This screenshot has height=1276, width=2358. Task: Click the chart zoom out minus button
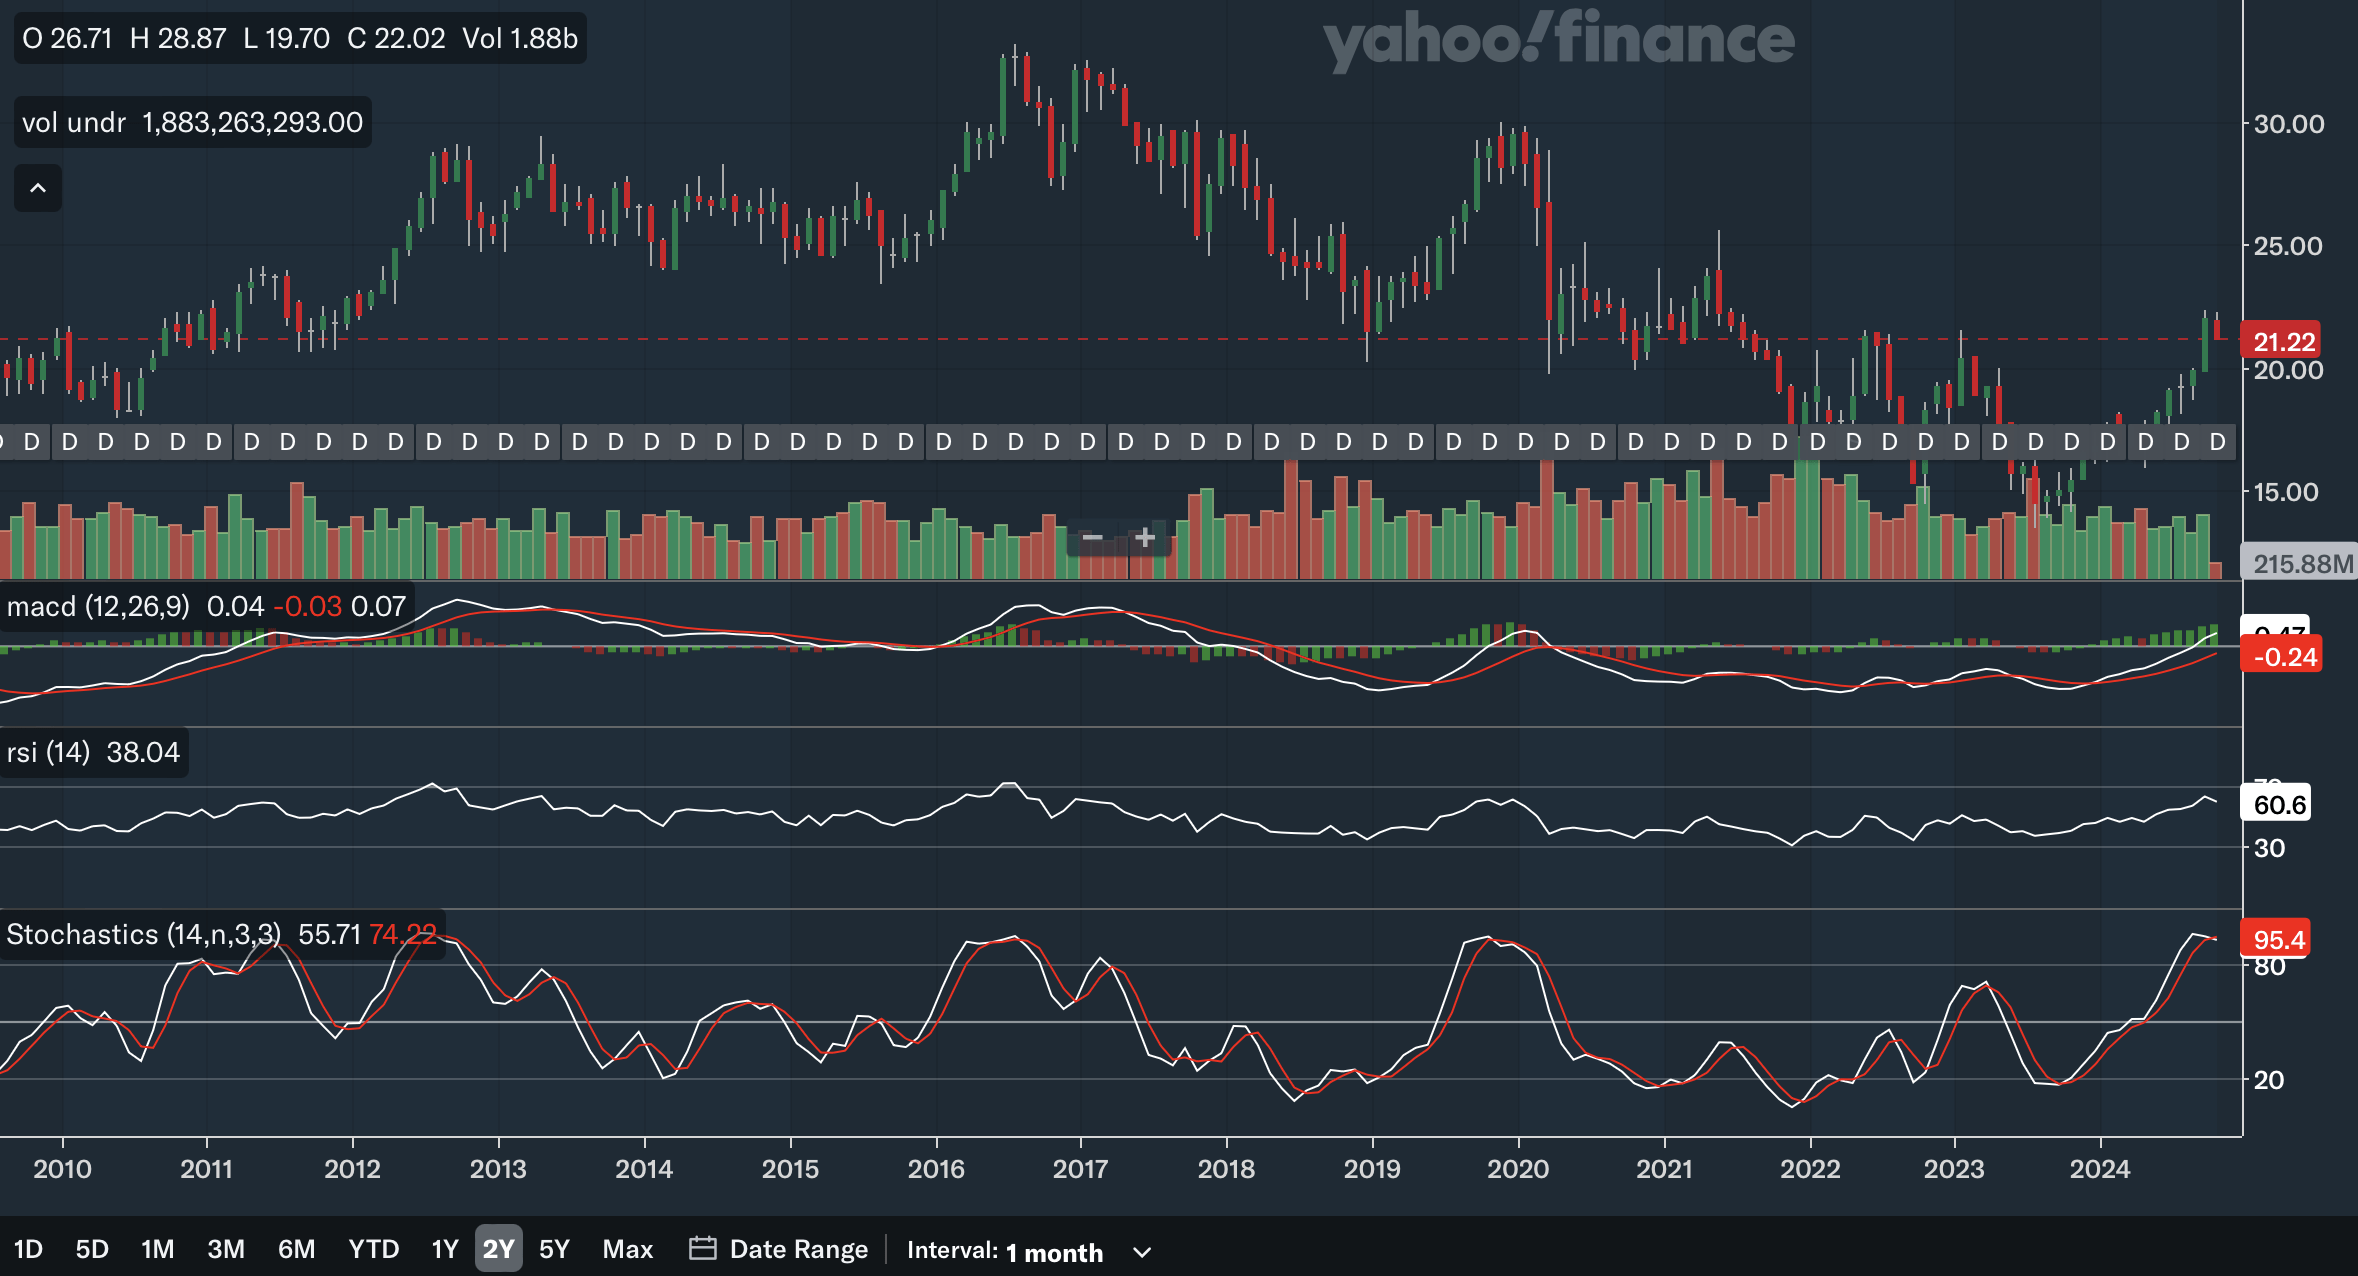tap(1092, 538)
